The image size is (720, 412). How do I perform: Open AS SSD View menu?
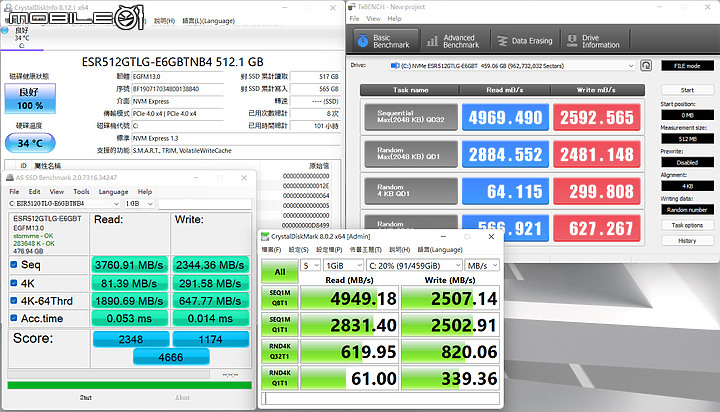56,192
